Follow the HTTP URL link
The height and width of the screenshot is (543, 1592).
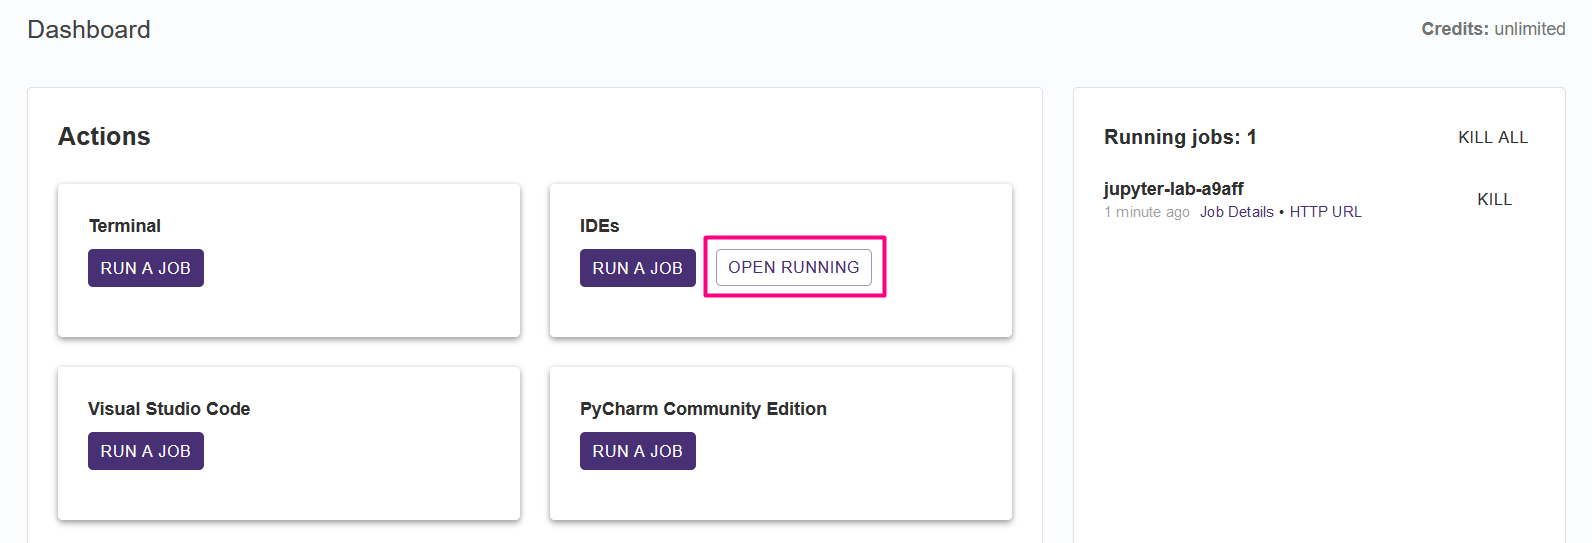[x=1325, y=212]
